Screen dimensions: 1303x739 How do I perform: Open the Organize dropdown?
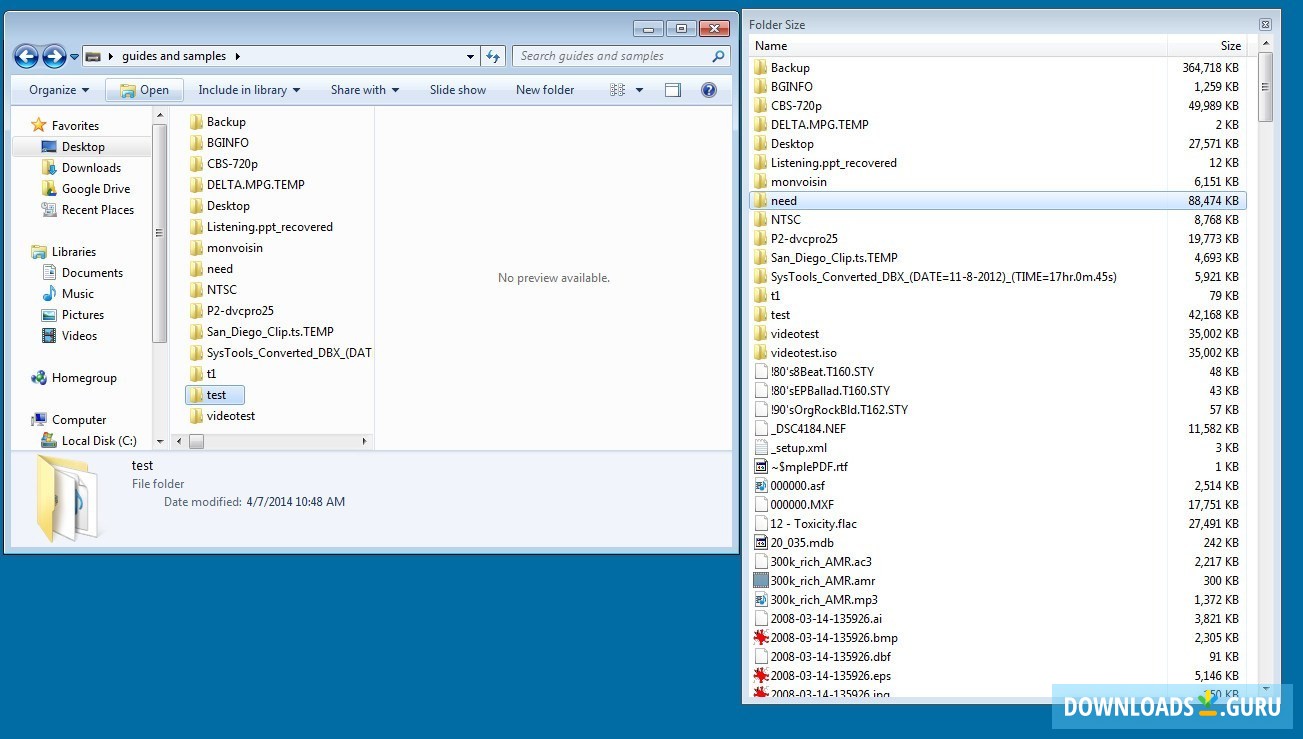pos(54,89)
